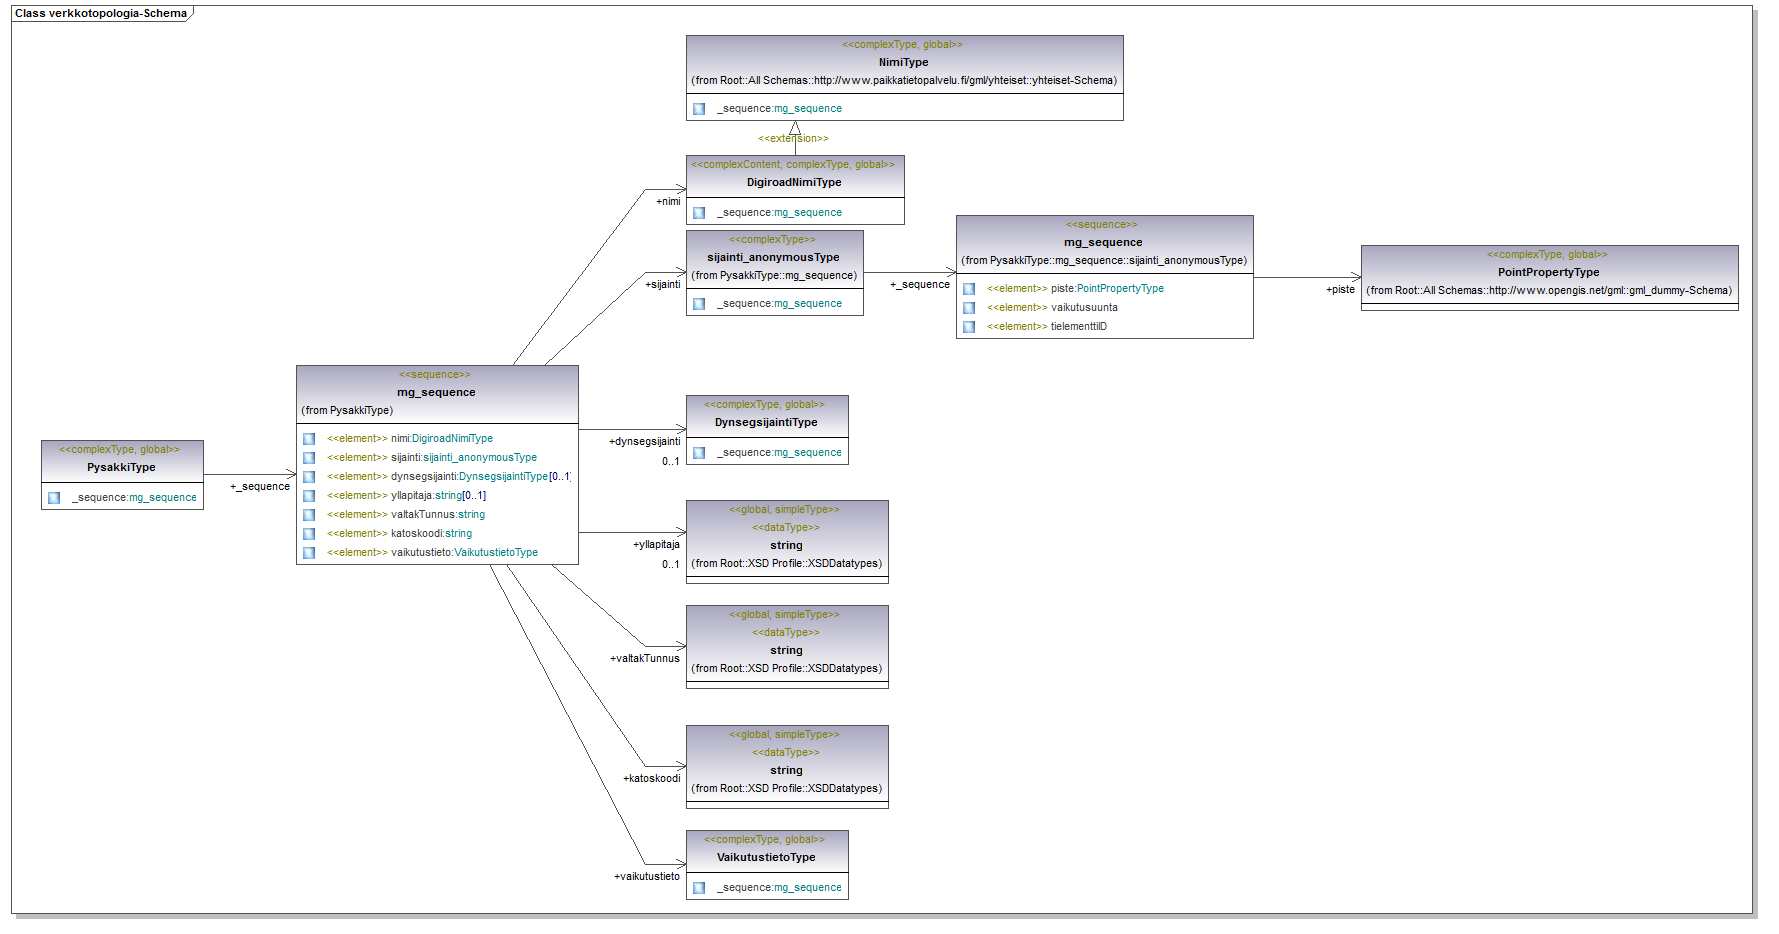Select the diagram frame tab Class verkkotopologia-Schema

tap(101, 13)
